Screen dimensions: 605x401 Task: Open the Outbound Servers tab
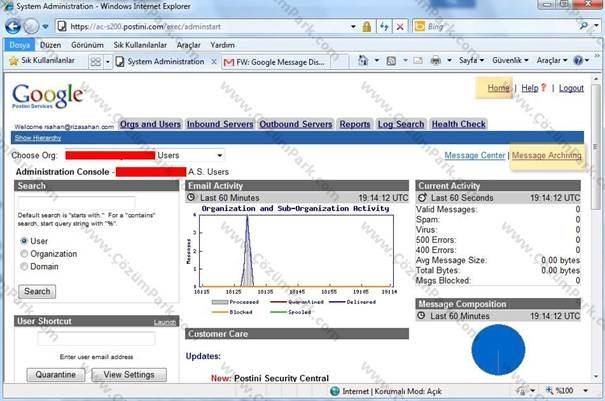pyautogui.click(x=296, y=124)
